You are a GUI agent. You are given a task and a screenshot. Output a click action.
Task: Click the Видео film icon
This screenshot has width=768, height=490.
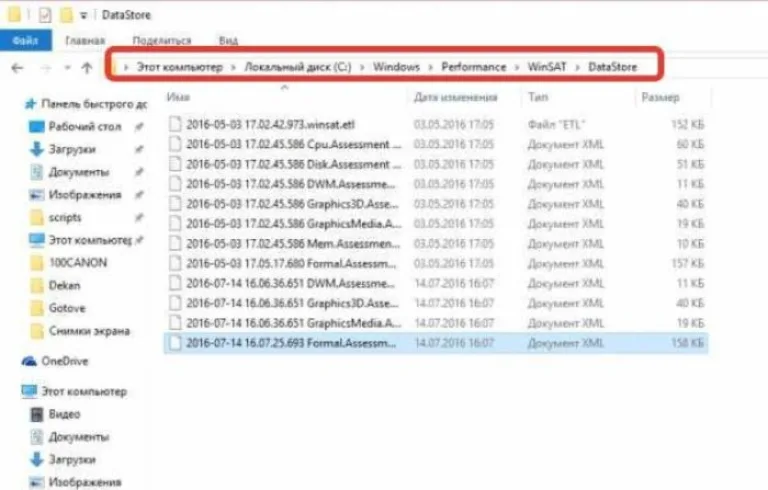pyautogui.click(x=37, y=415)
